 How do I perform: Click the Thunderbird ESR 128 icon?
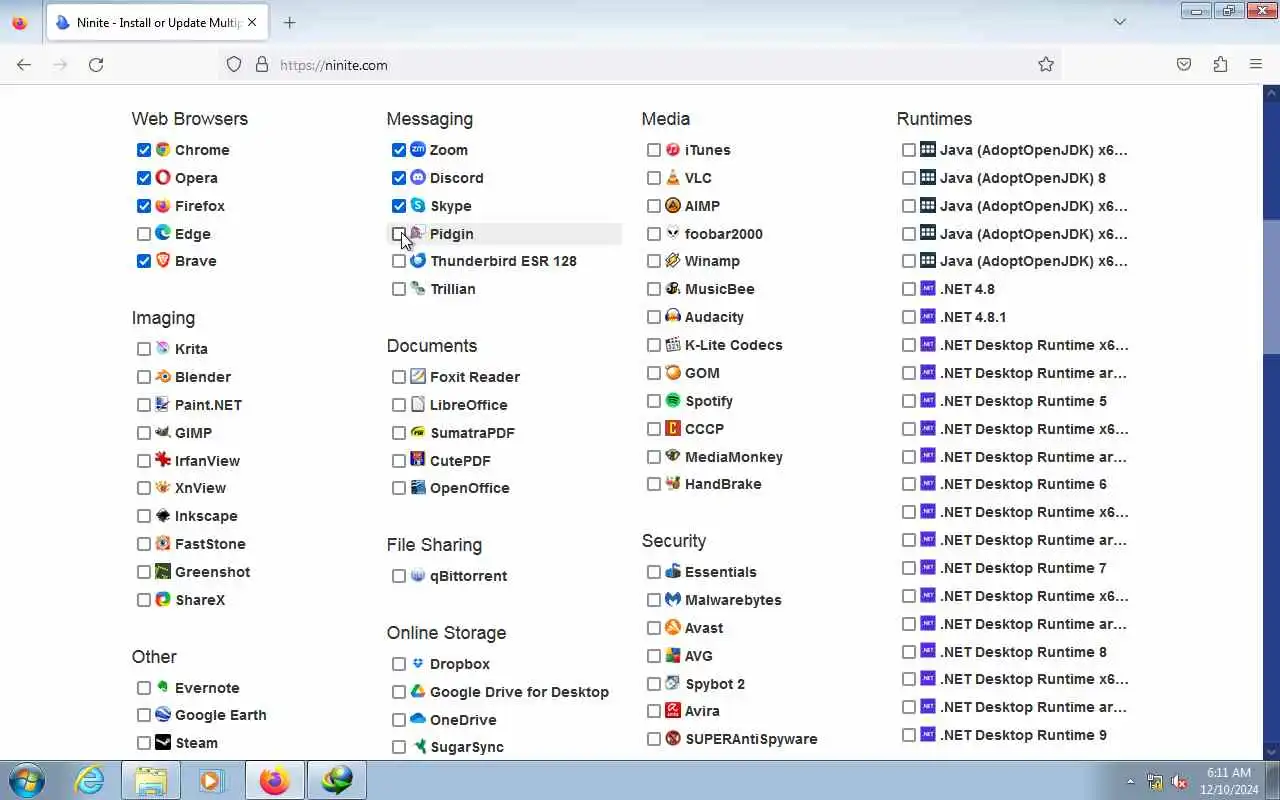click(x=418, y=260)
